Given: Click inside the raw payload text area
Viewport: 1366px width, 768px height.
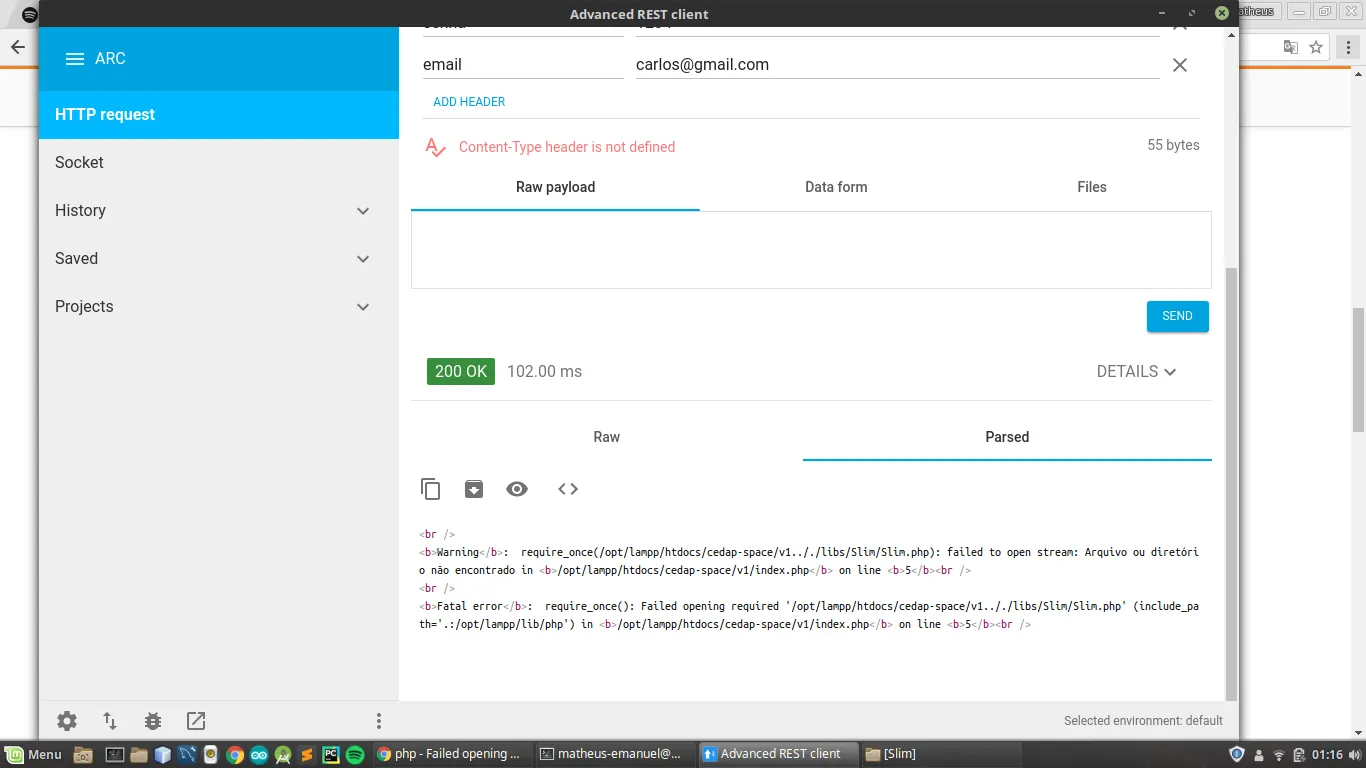Looking at the screenshot, I should point(811,250).
